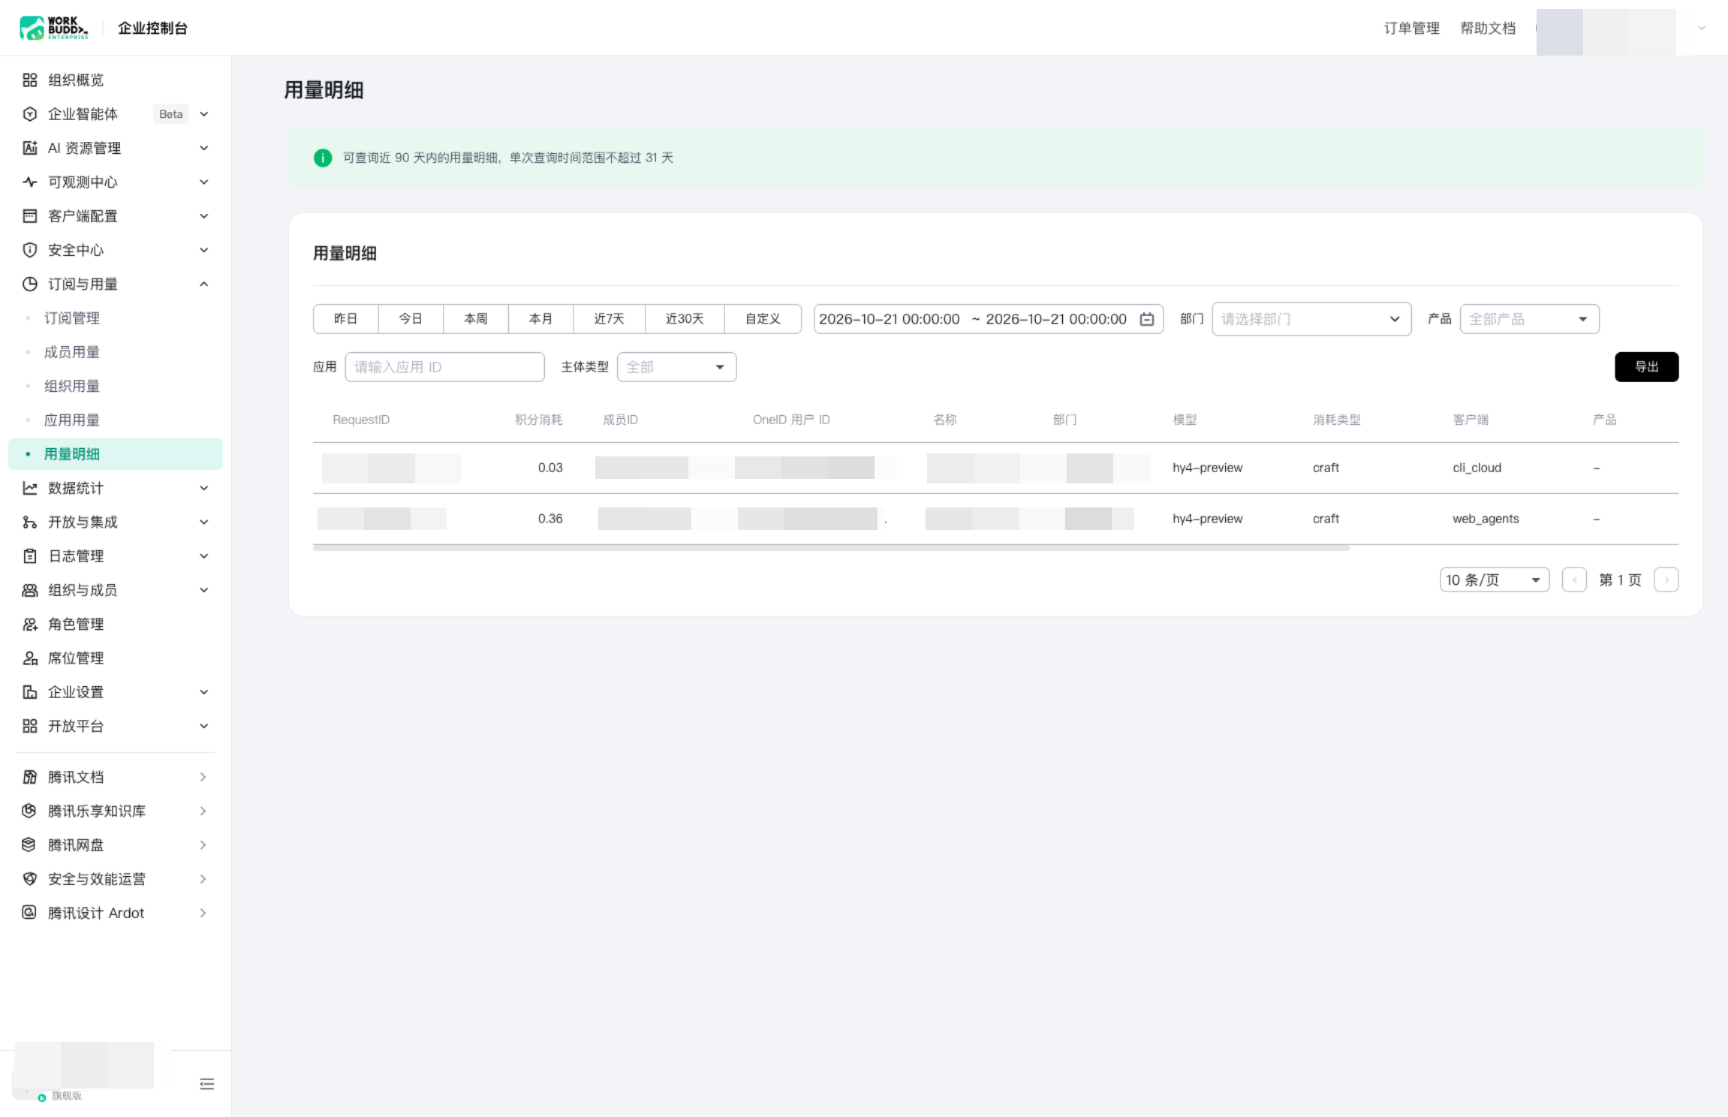Screen dimensions: 1728x1117
Task: Click the 企业智能体 hexagon icon
Action: [x=30, y=114]
